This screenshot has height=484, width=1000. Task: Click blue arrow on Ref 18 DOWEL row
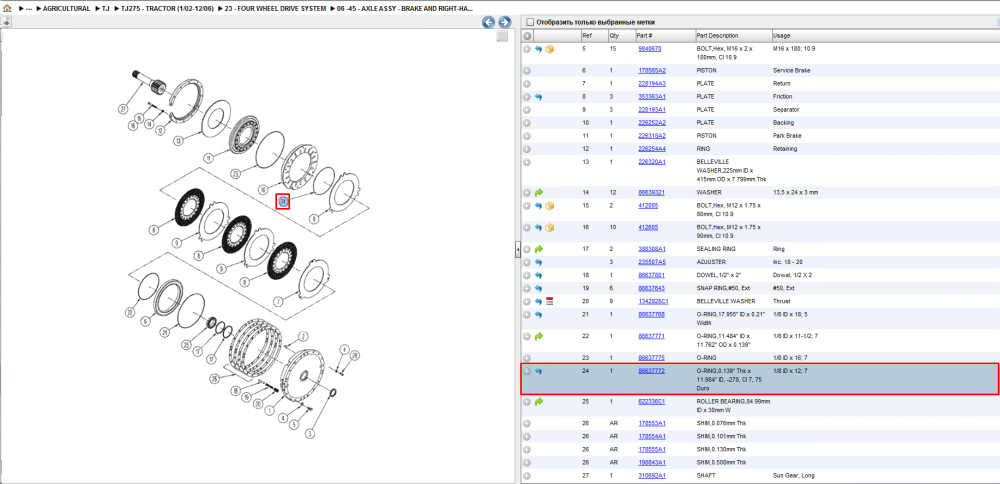[x=538, y=275]
